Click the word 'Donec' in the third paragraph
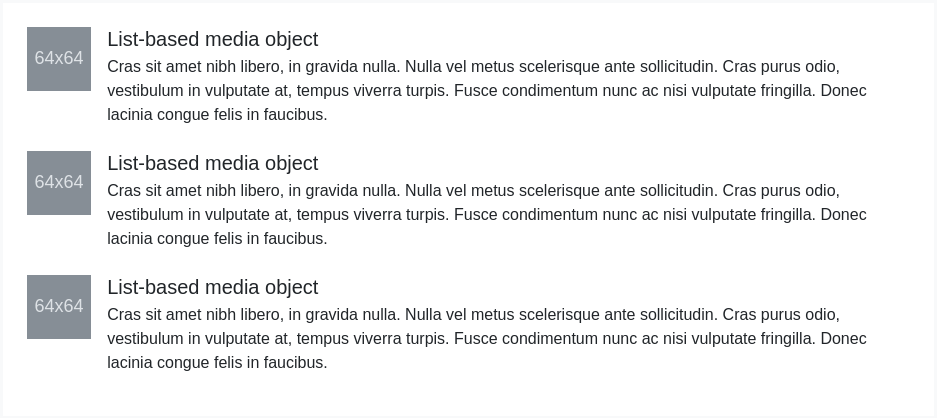Viewport: 937px width, 418px height. (843, 339)
